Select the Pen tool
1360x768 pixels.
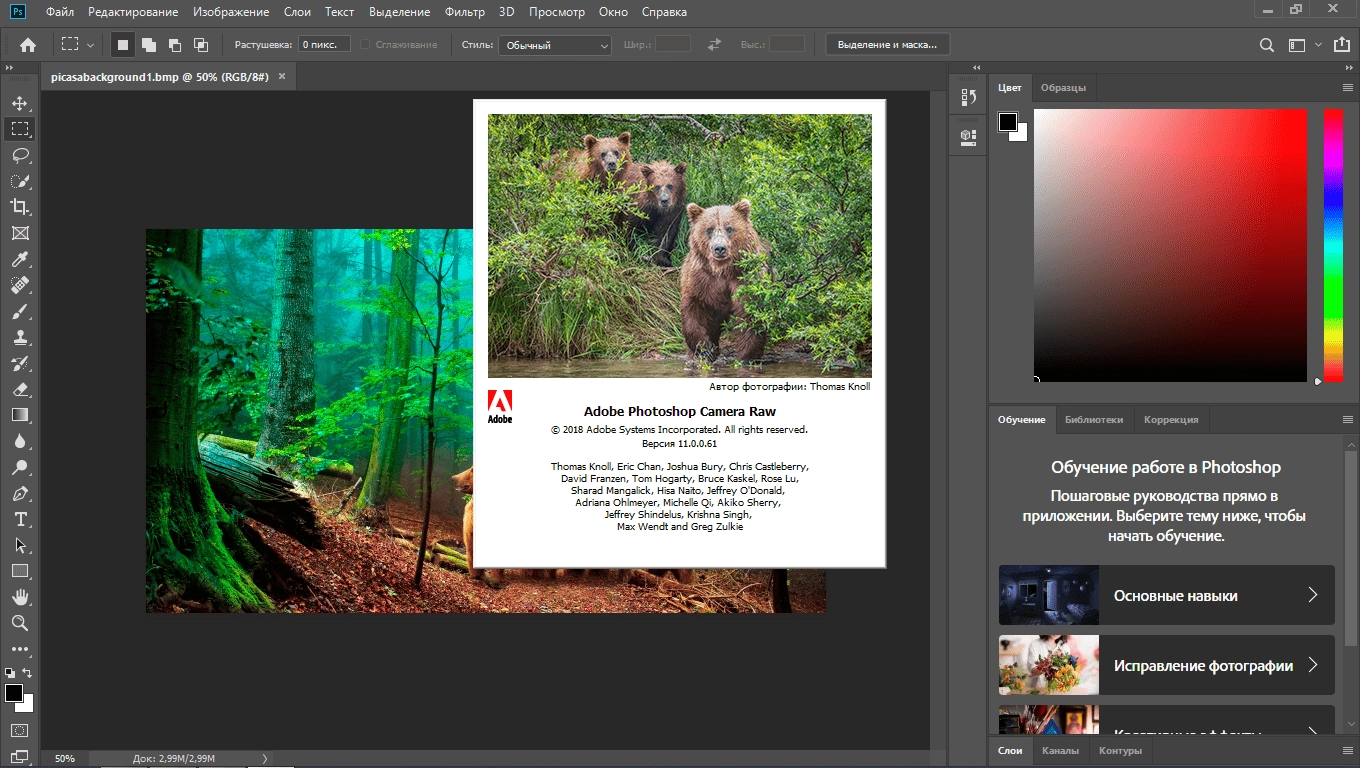click(19, 493)
